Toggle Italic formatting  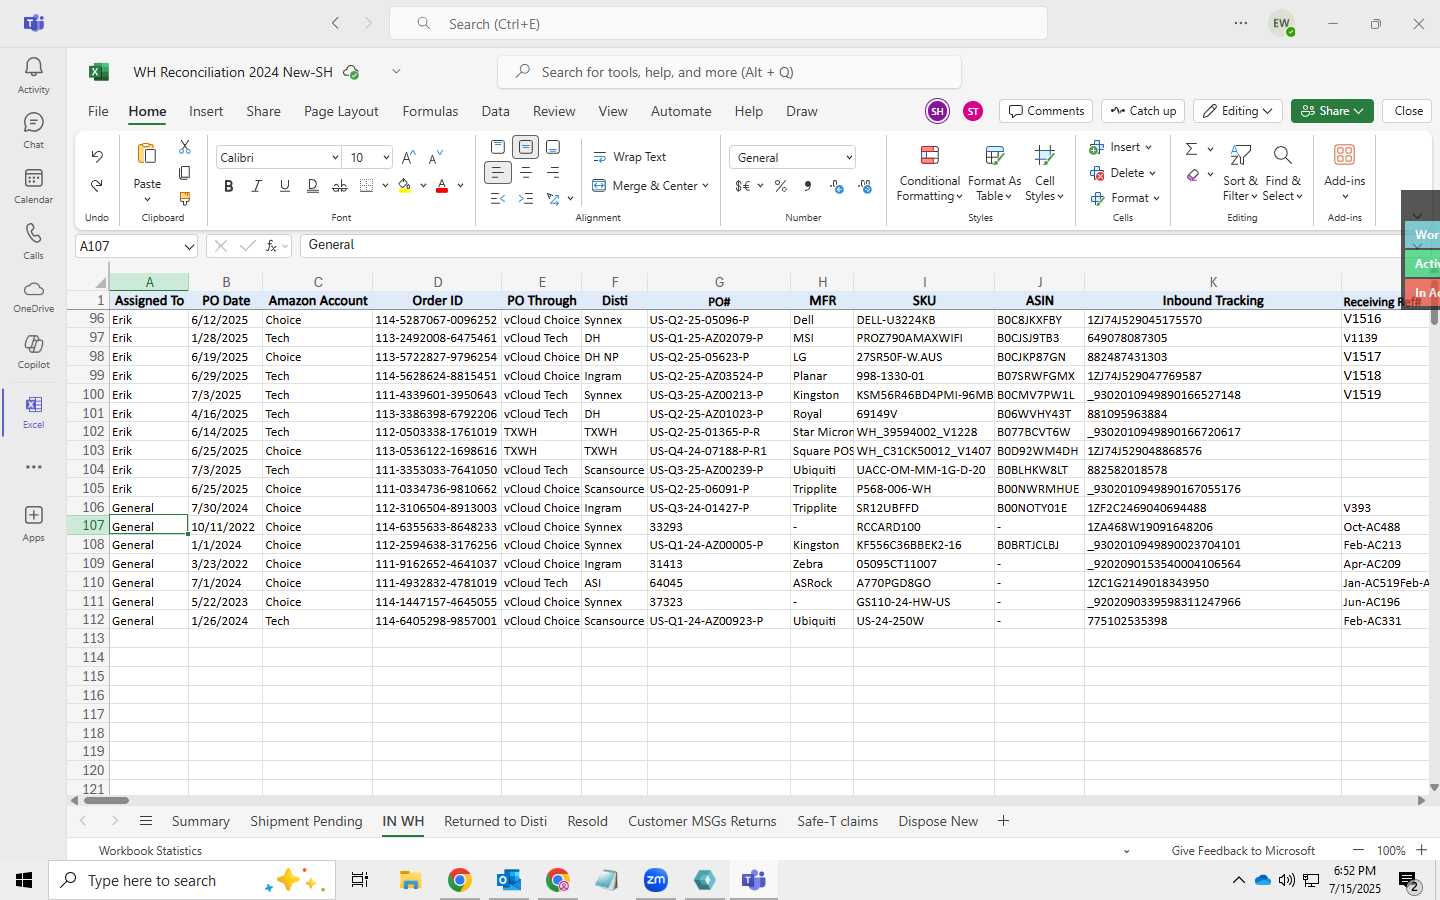pos(257,186)
